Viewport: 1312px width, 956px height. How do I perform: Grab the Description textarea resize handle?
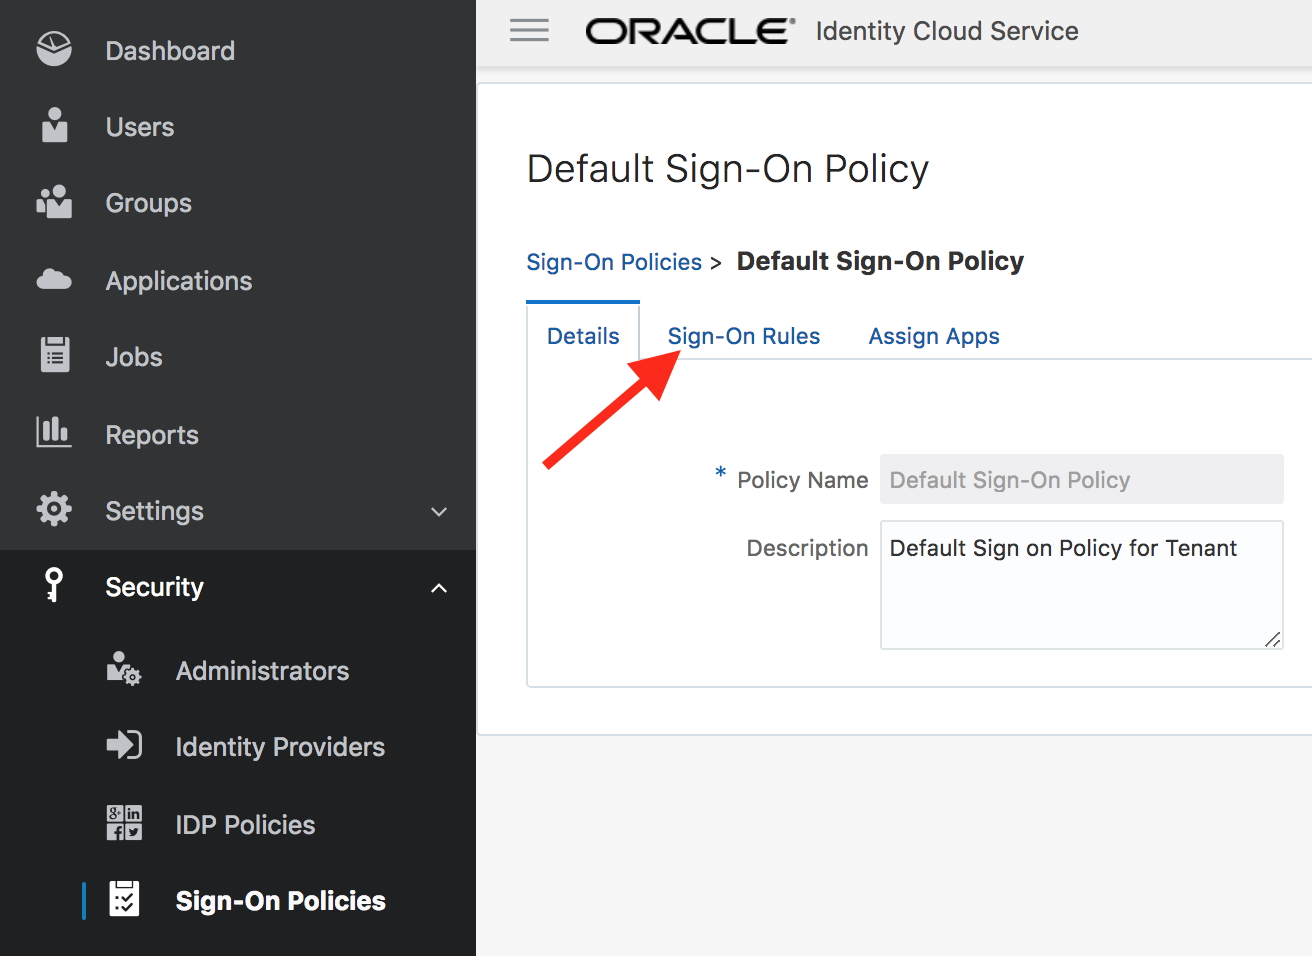[x=1273, y=640]
